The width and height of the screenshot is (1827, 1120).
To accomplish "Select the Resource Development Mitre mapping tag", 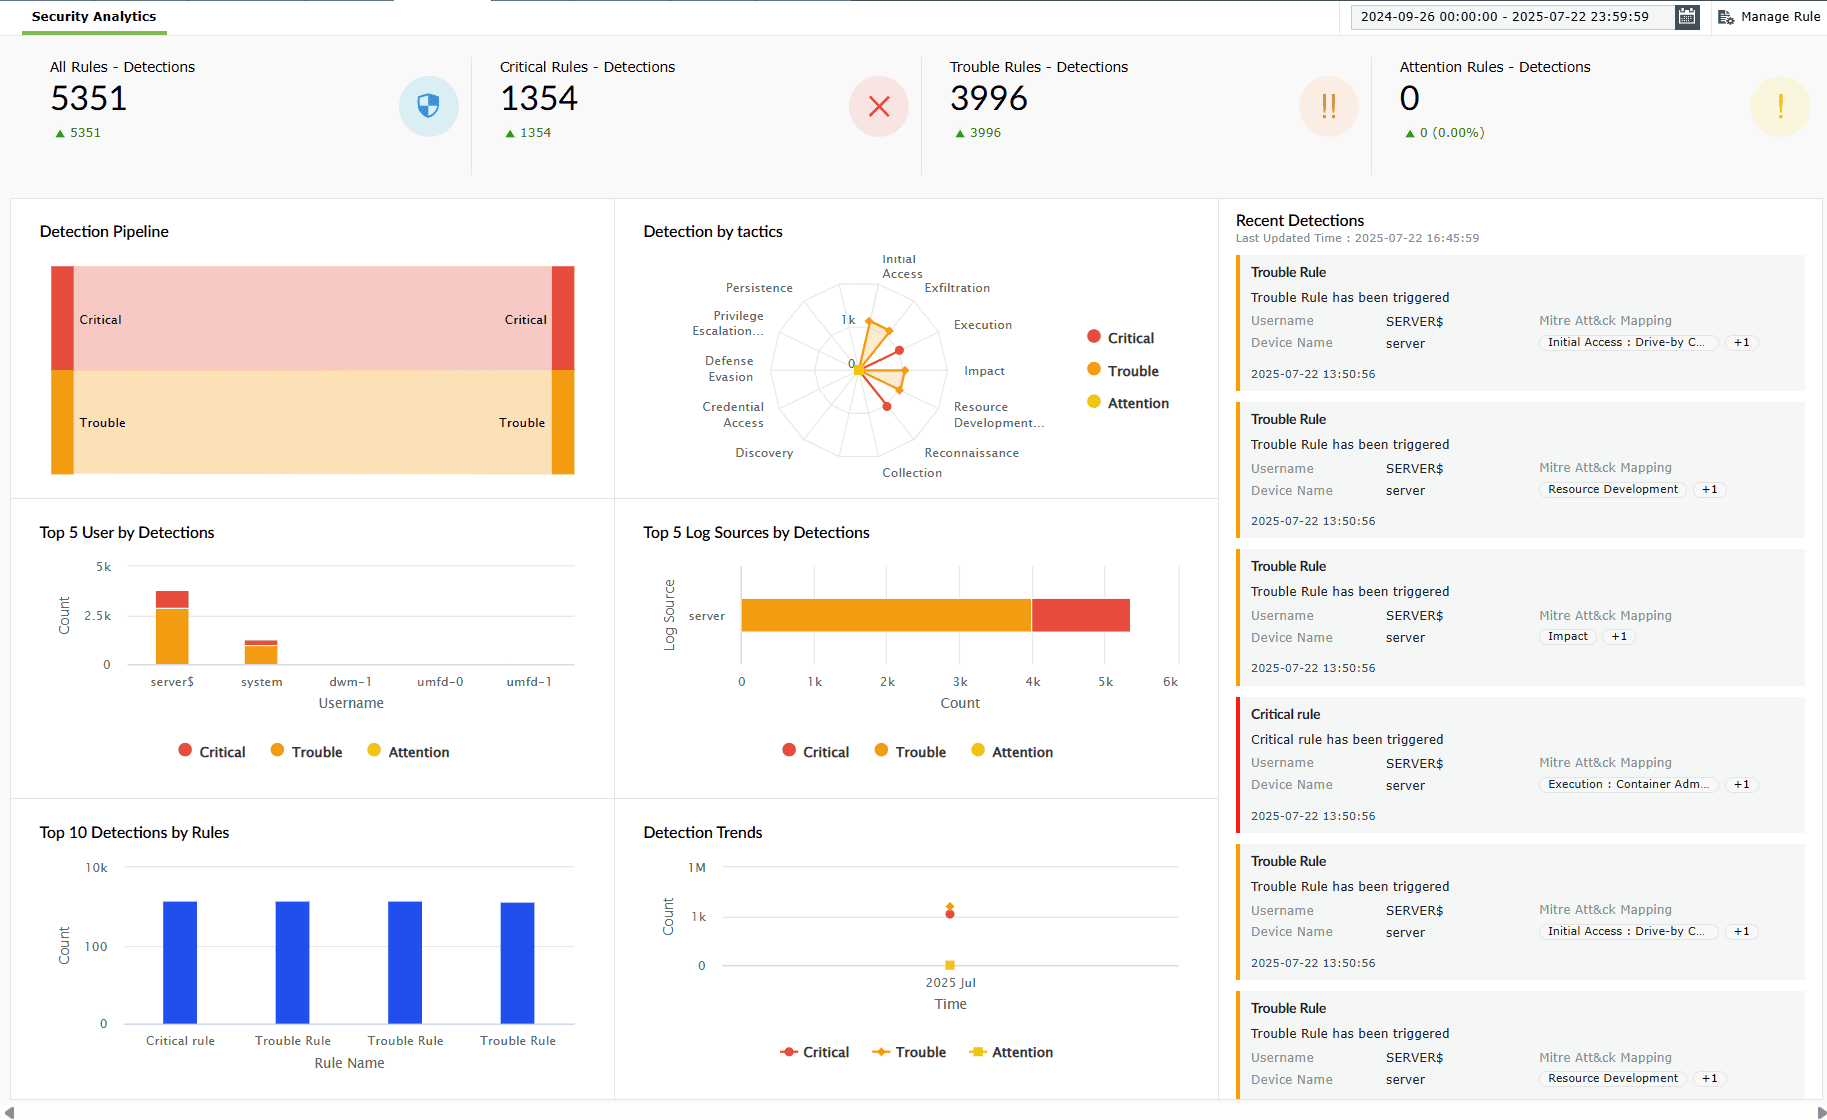I will point(1612,489).
